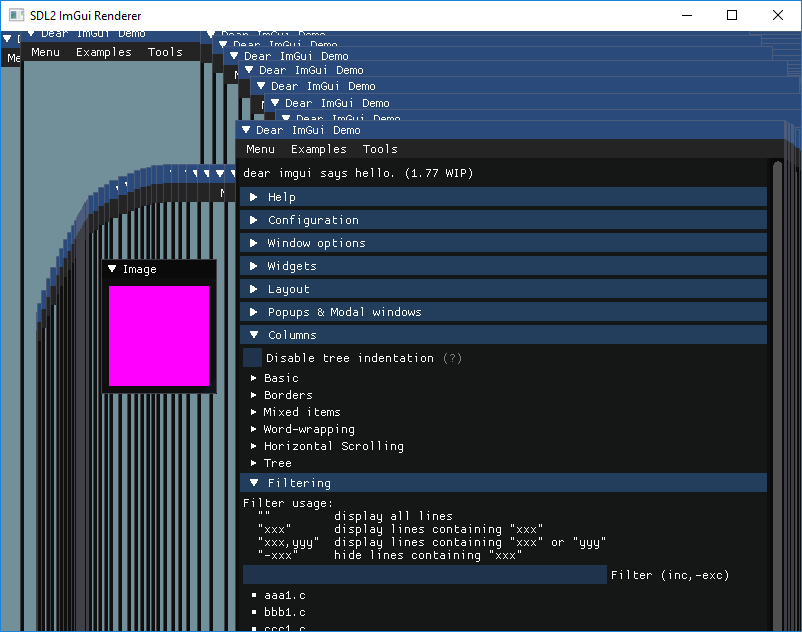Click the SDL2 ImGui Renderer app icon
Screen dimensions: 802x632
pos(16,15)
